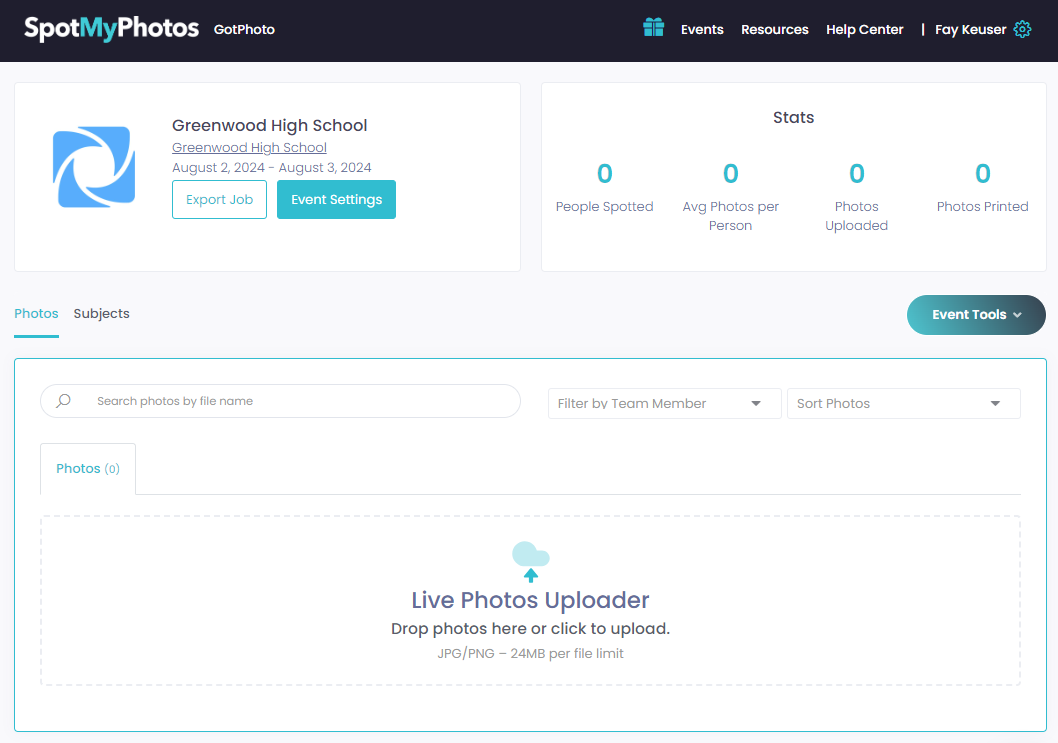Open account settings gear icon
The width and height of the screenshot is (1058, 743).
click(x=1022, y=30)
